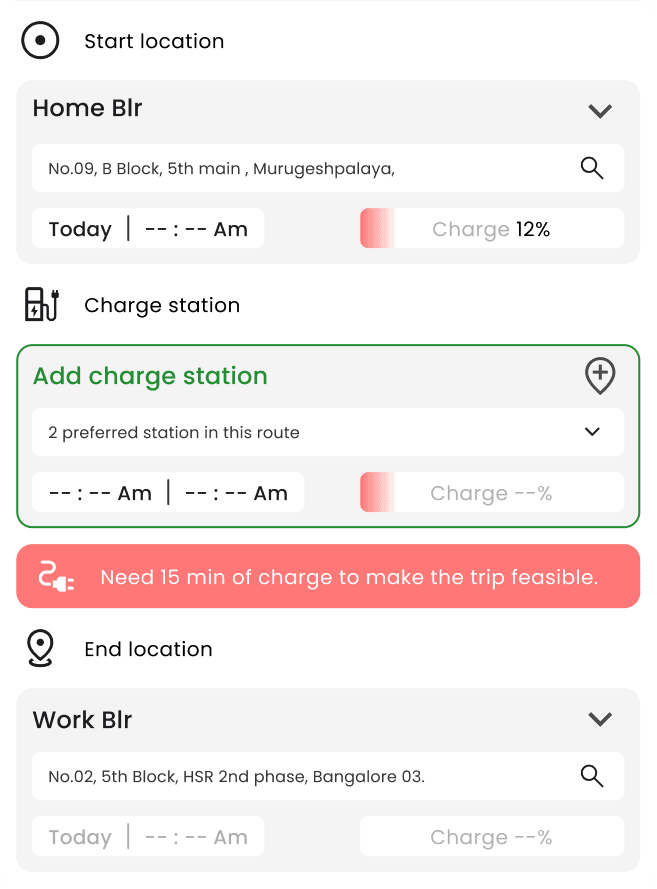Tap the add location pin plus icon
This screenshot has width=657, height=889.
click(600, 376)
